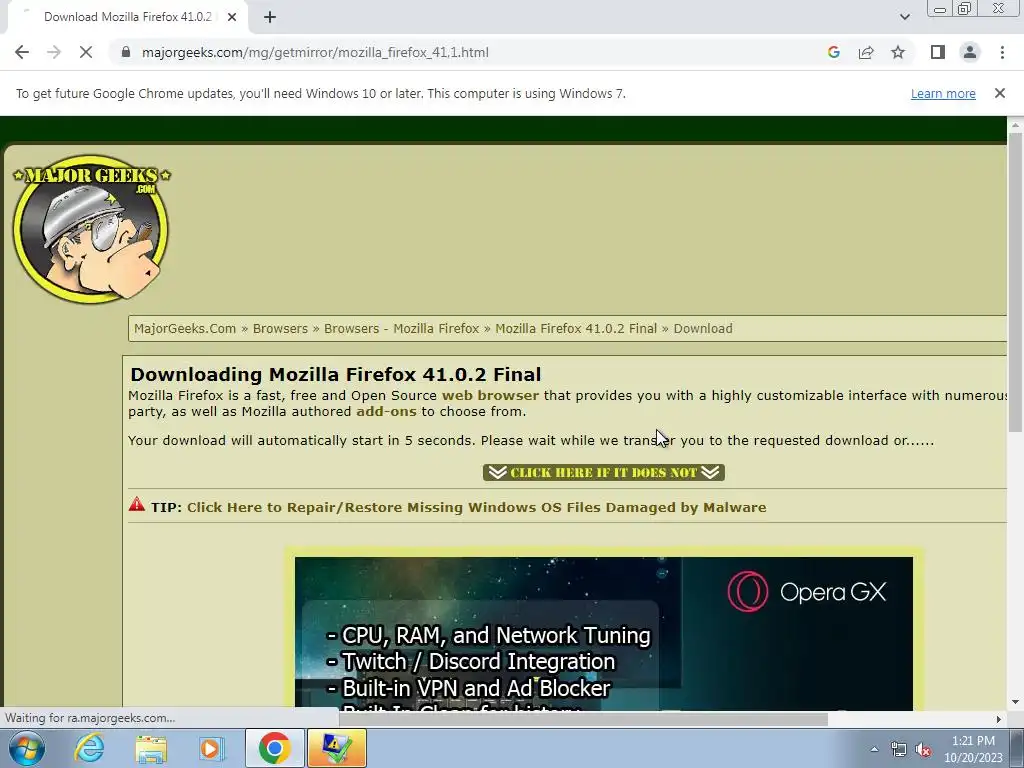1024x768 pixels.
Task: Open the first Browsers breadcrumb link
Action: 280,328
